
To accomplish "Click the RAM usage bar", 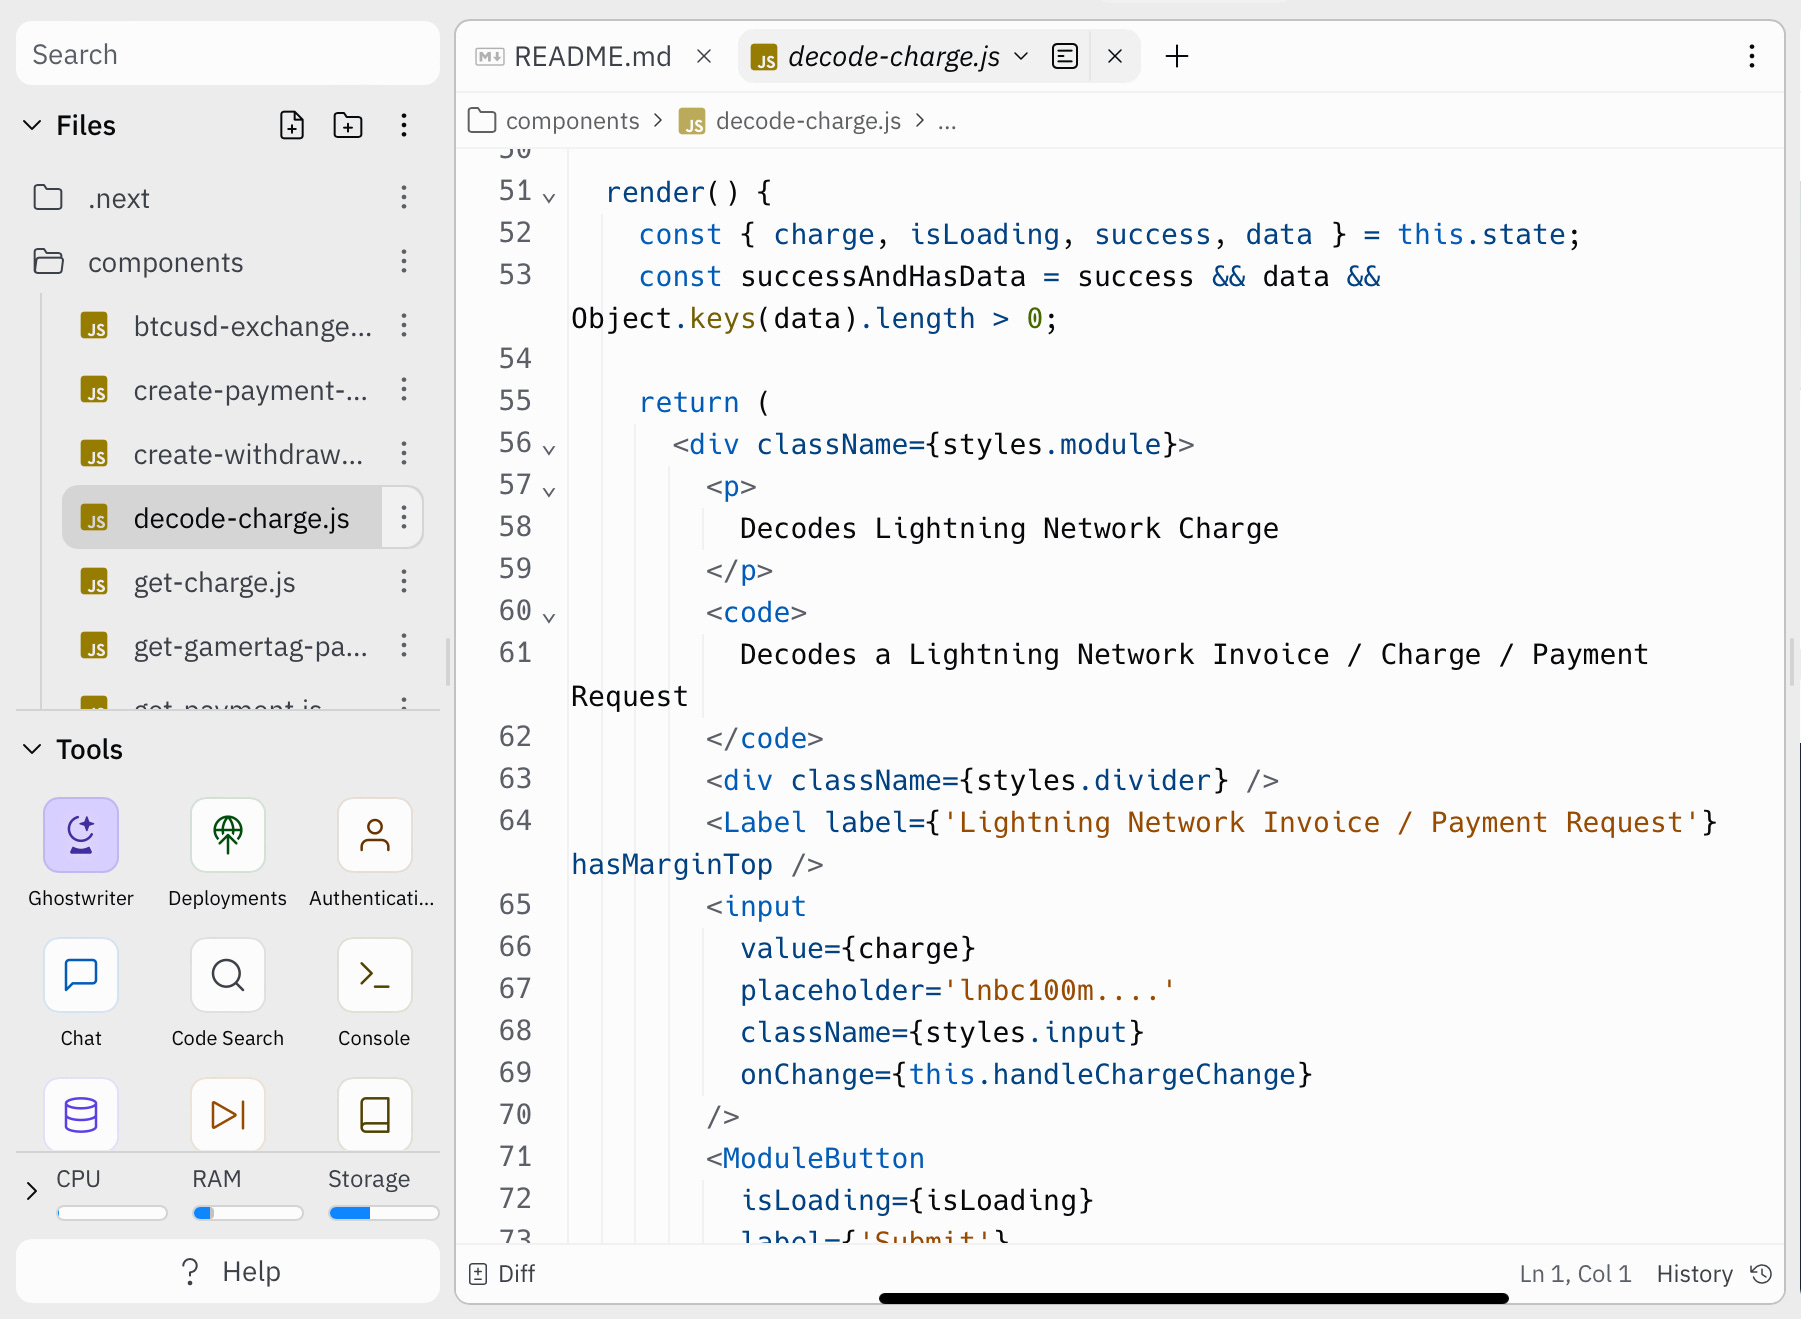I will point(248,1213).
